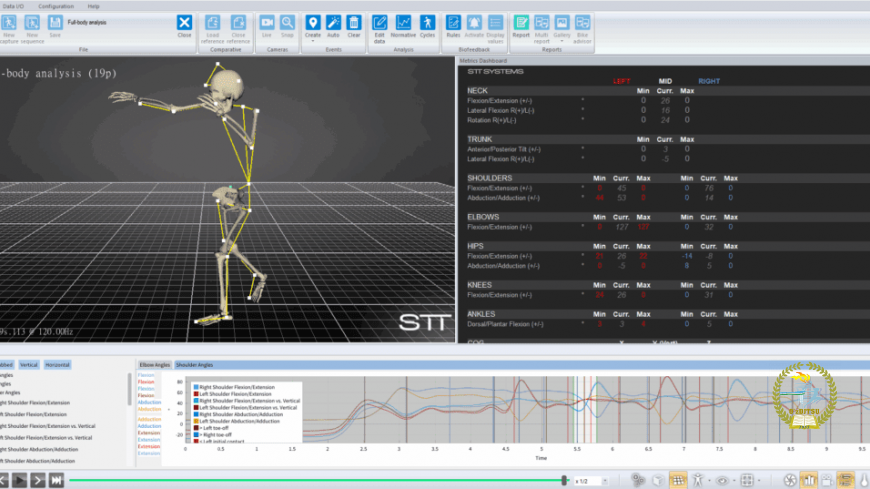870x489 pixels.
Task: Click the camera shutter aperture icon
Action: click(790, 480)
